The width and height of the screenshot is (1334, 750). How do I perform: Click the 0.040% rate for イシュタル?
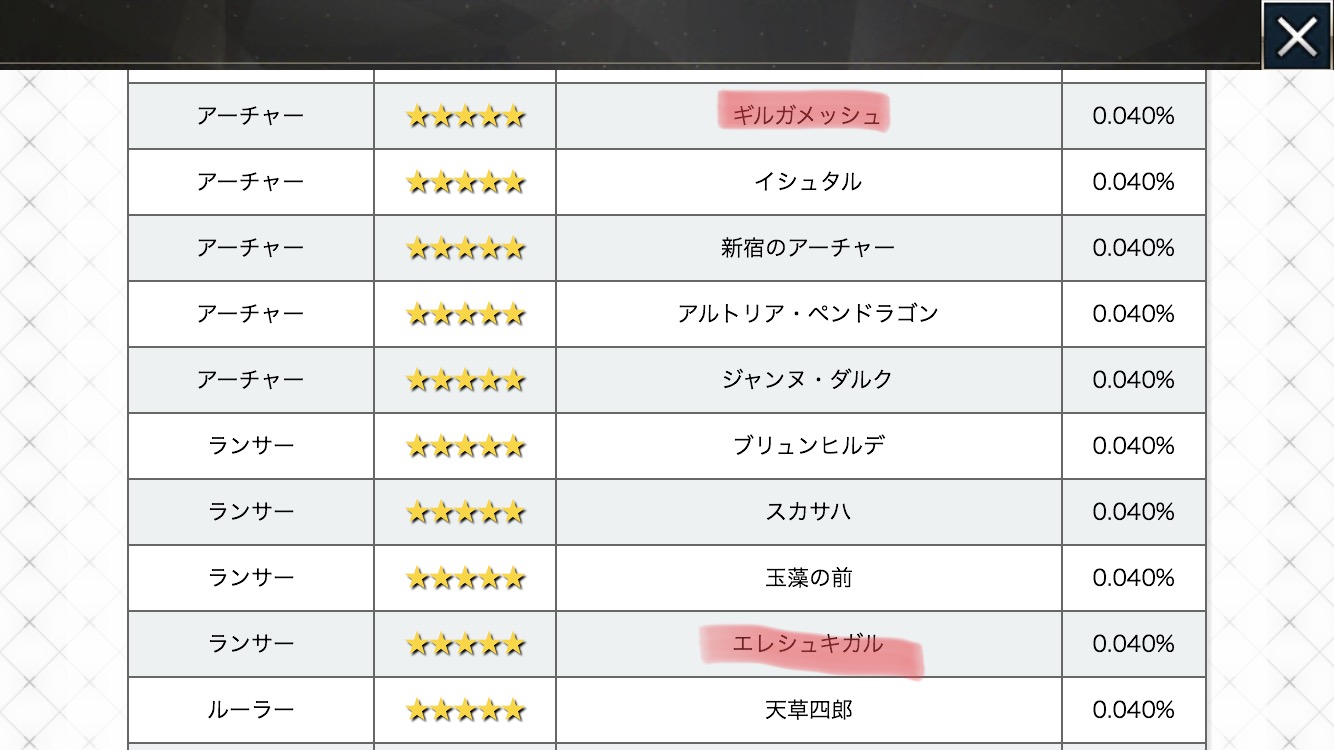tap(1133, 182)
